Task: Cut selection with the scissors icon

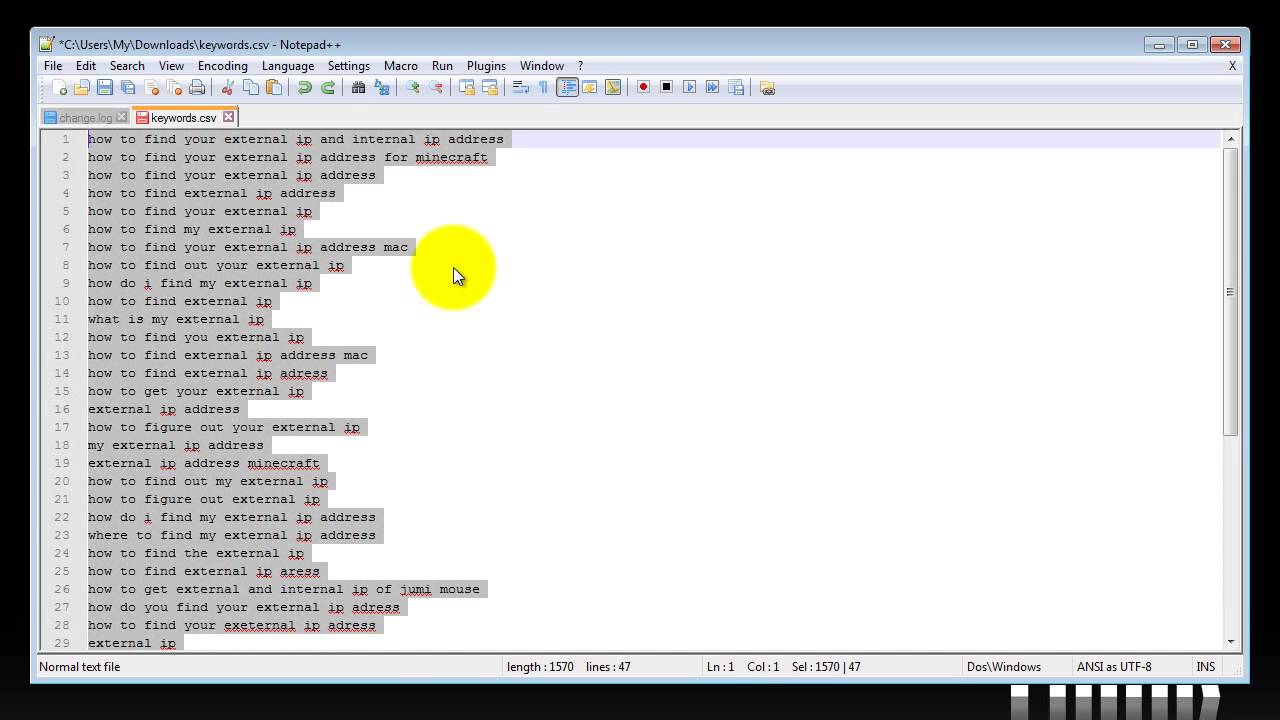Action: point(228,88)
